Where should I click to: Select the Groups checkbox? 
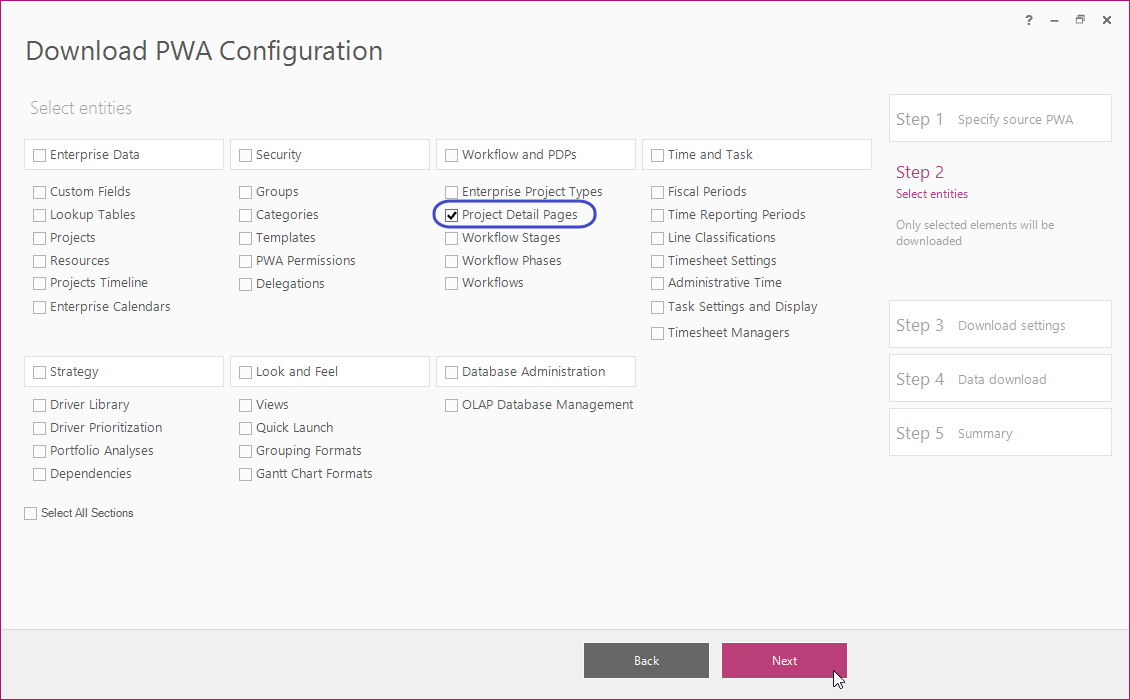coord(246,192)
